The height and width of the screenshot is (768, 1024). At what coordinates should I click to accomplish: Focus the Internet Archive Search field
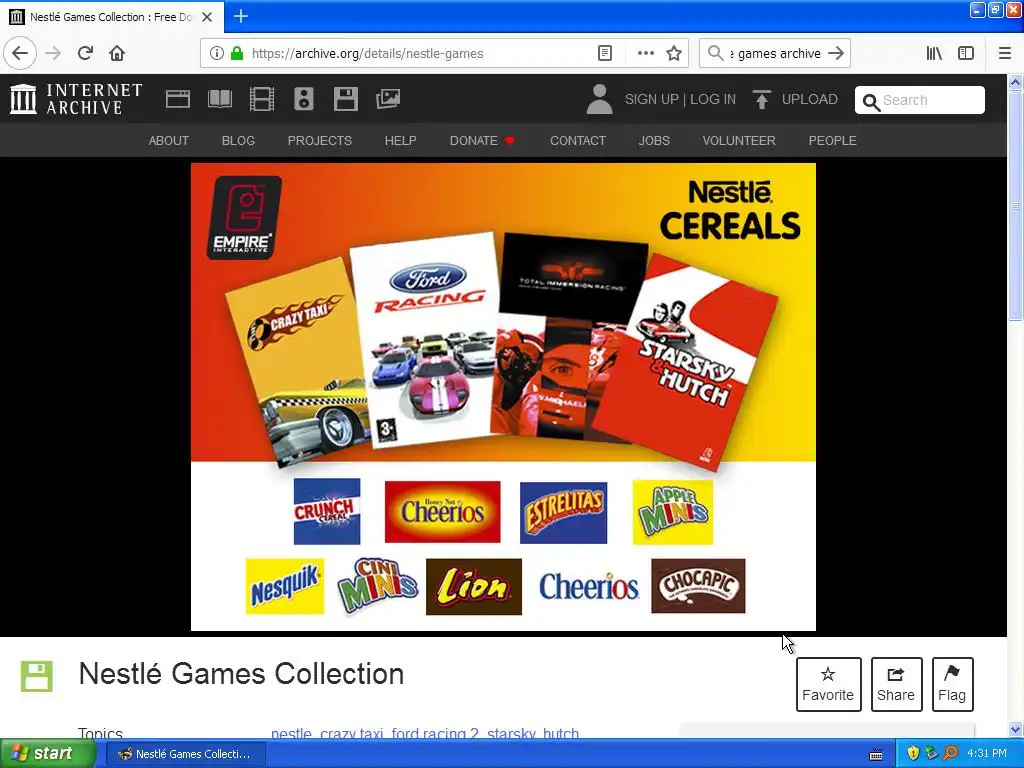coord(920,100)
